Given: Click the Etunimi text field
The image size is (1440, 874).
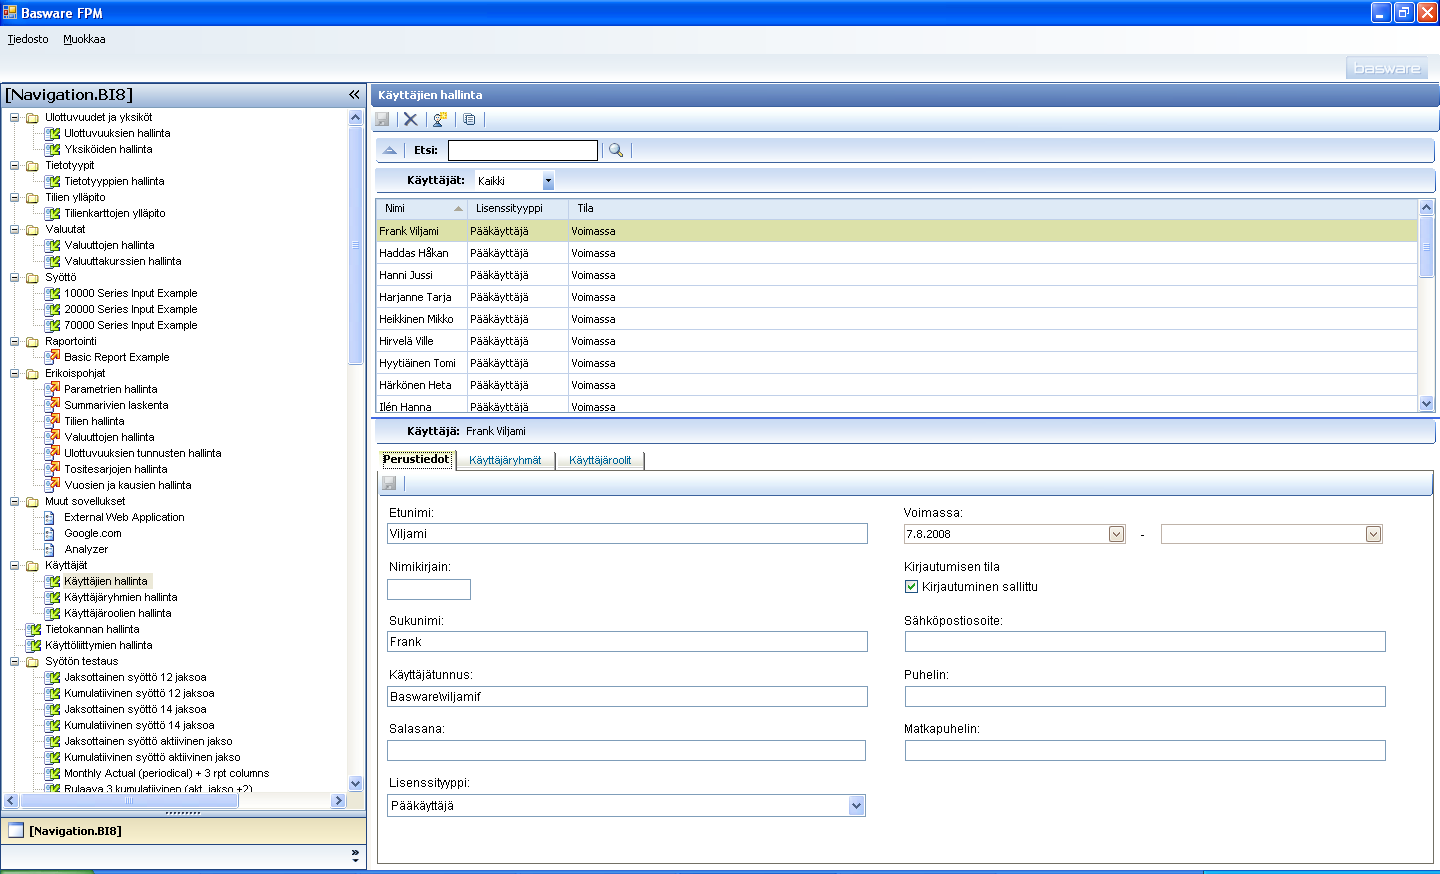Looking at the screenshot, I should click(627, 534).
